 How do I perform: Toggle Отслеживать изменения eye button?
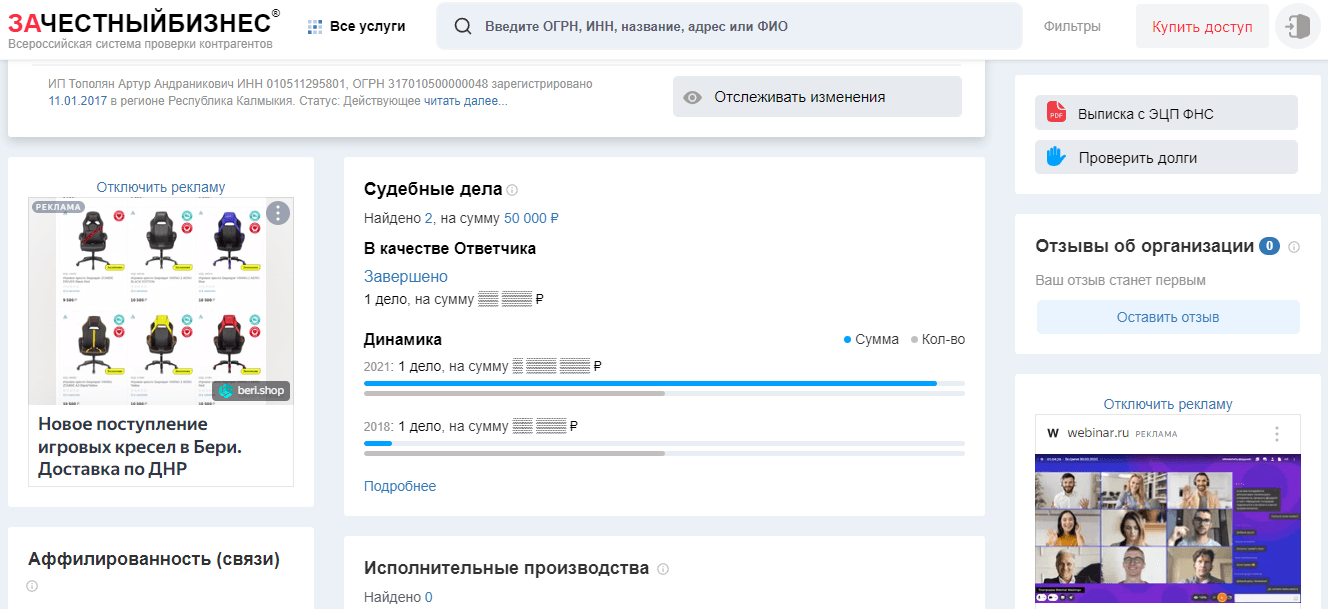816,97
